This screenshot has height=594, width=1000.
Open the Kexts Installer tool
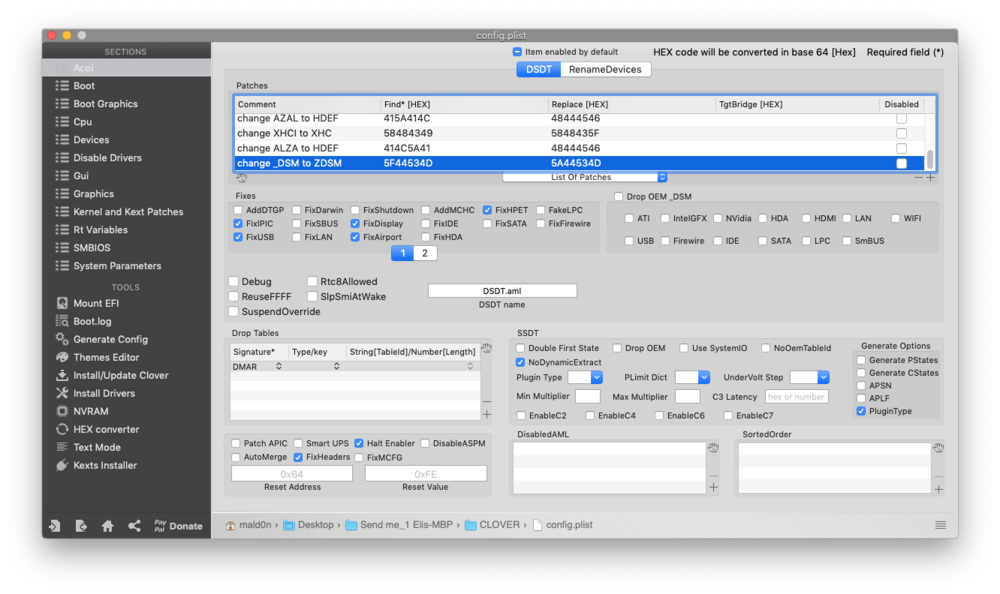105,465
